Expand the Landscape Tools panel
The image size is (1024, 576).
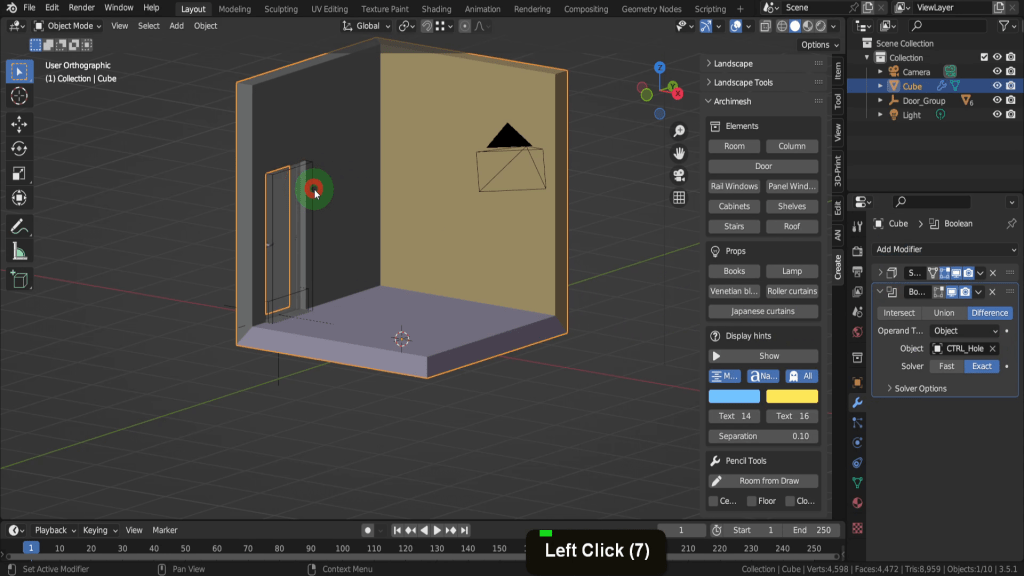coord(743,82)
